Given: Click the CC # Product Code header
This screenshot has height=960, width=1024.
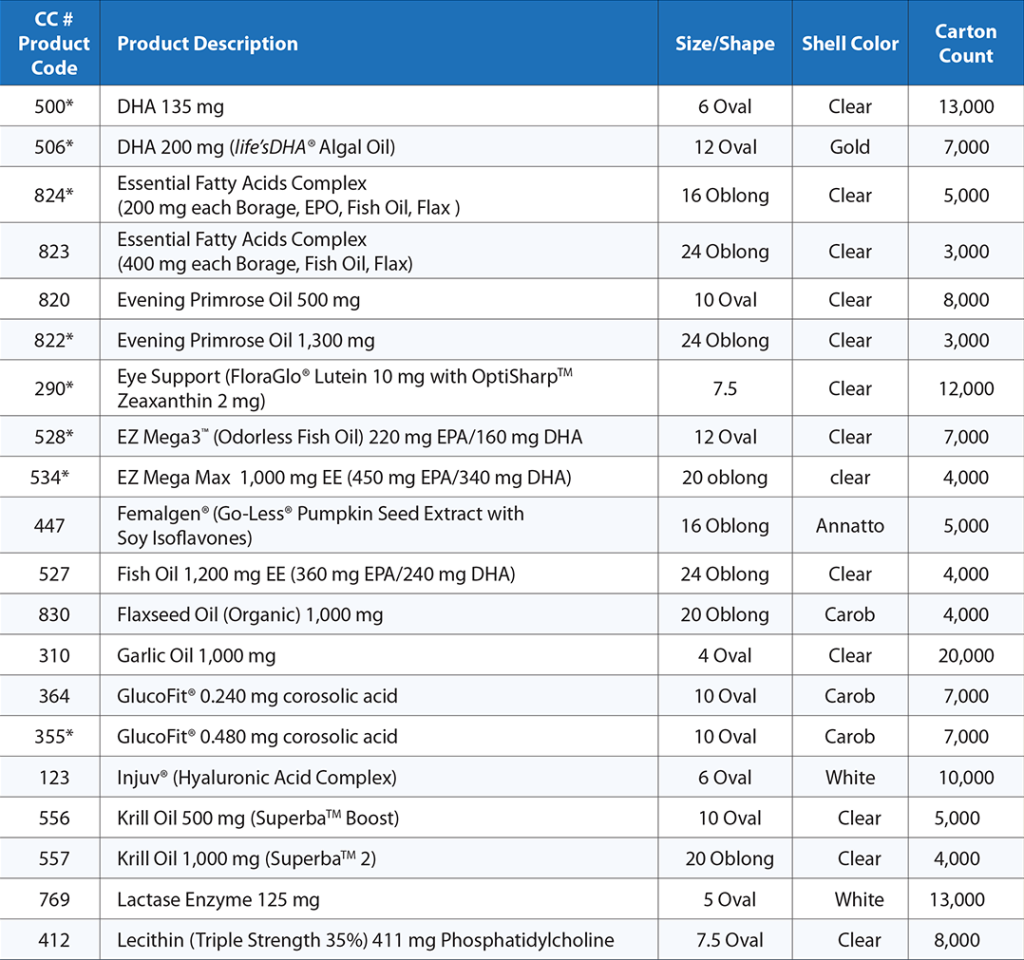Looking at the screenshot, I should (53, 44).
